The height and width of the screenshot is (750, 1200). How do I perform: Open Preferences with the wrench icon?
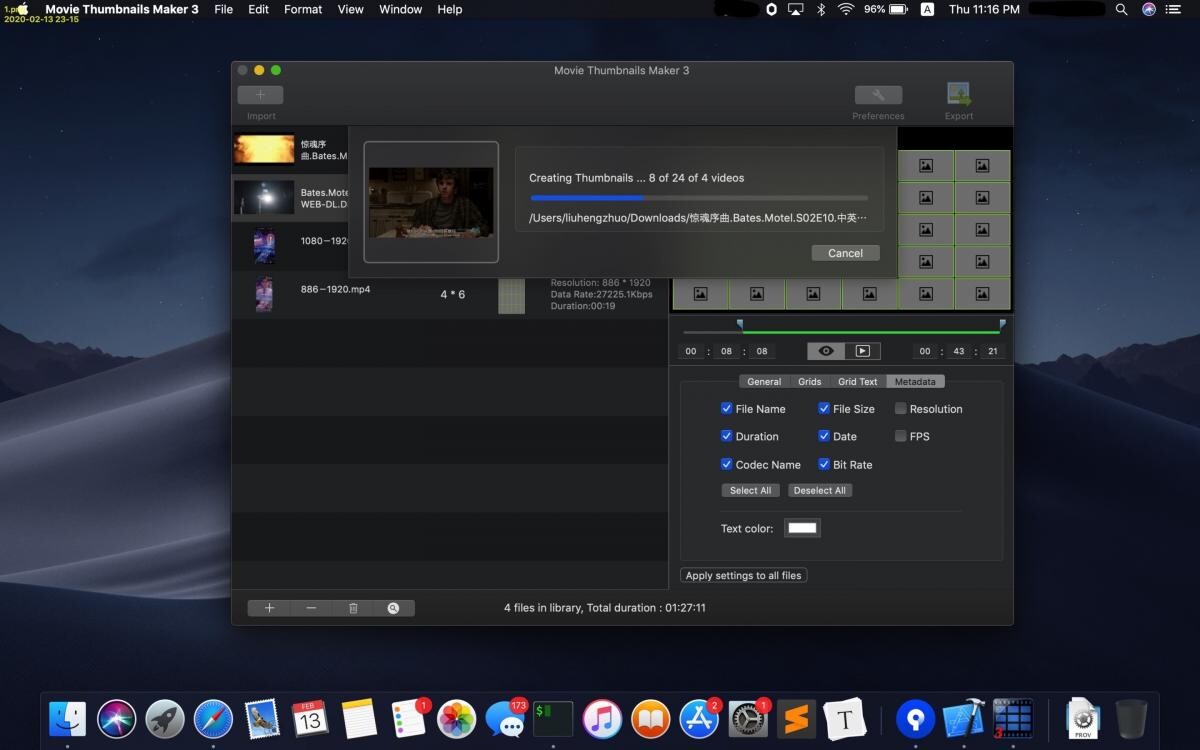click(x=878, y=95)
